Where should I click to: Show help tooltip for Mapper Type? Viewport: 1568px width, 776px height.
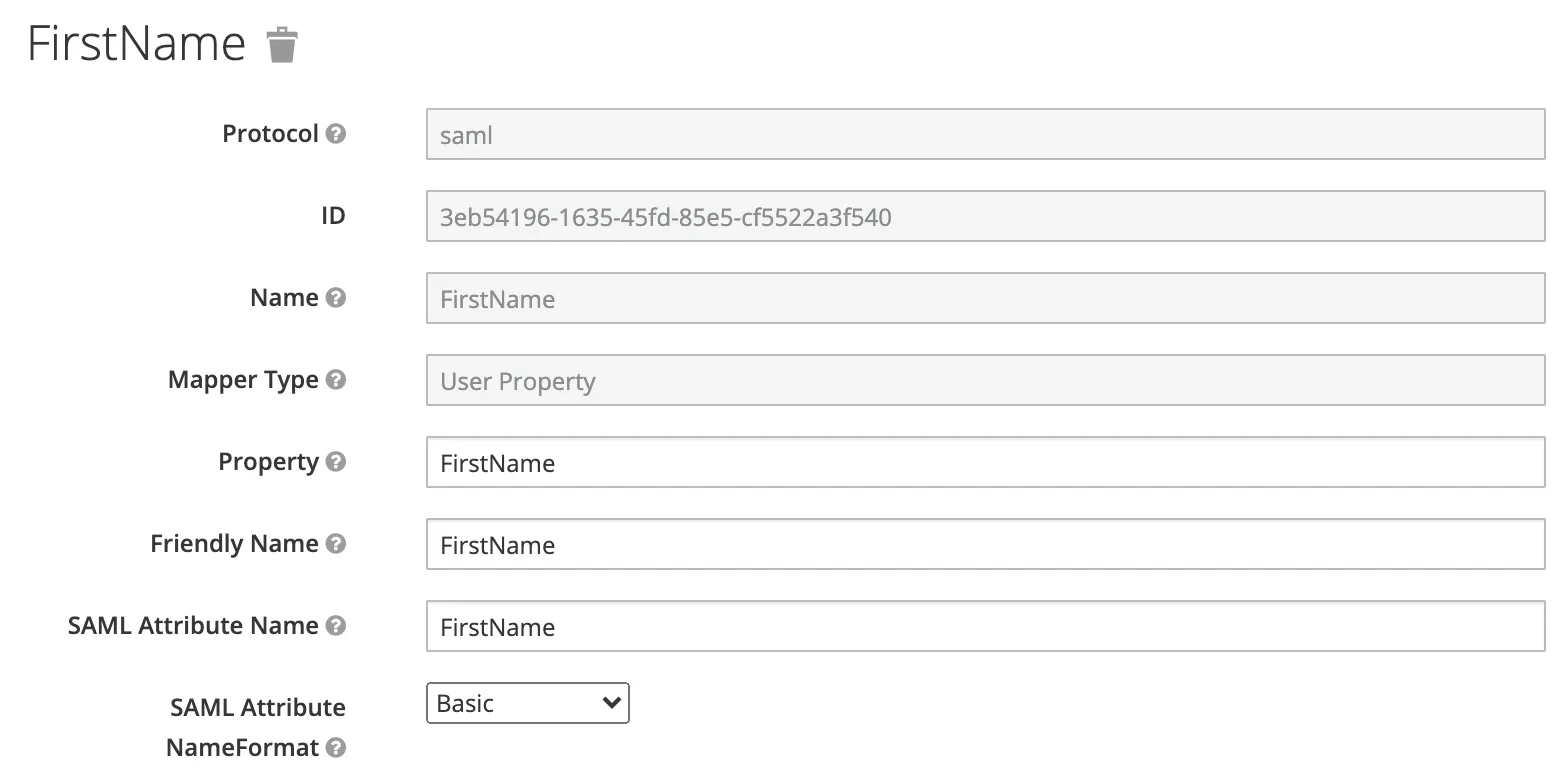[x=336, y=380]
